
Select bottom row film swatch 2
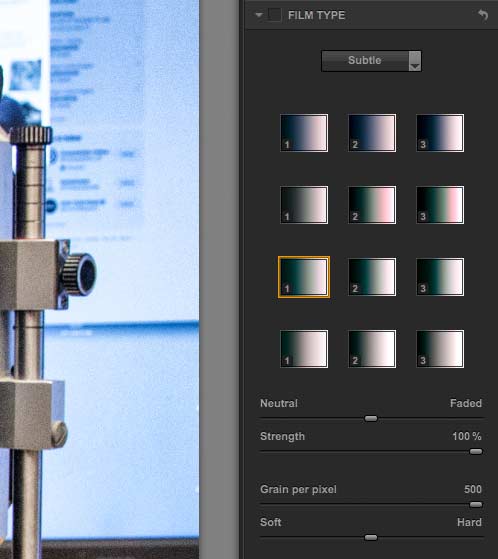[372, 349]
